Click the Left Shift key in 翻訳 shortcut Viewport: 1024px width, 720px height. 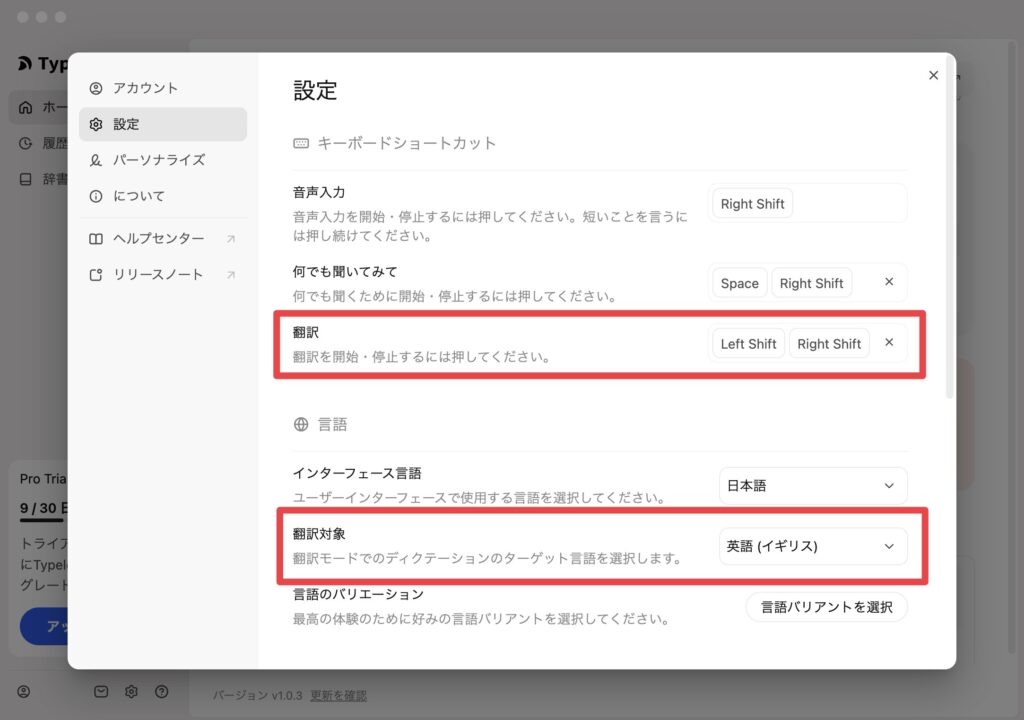tap(748, 344)
